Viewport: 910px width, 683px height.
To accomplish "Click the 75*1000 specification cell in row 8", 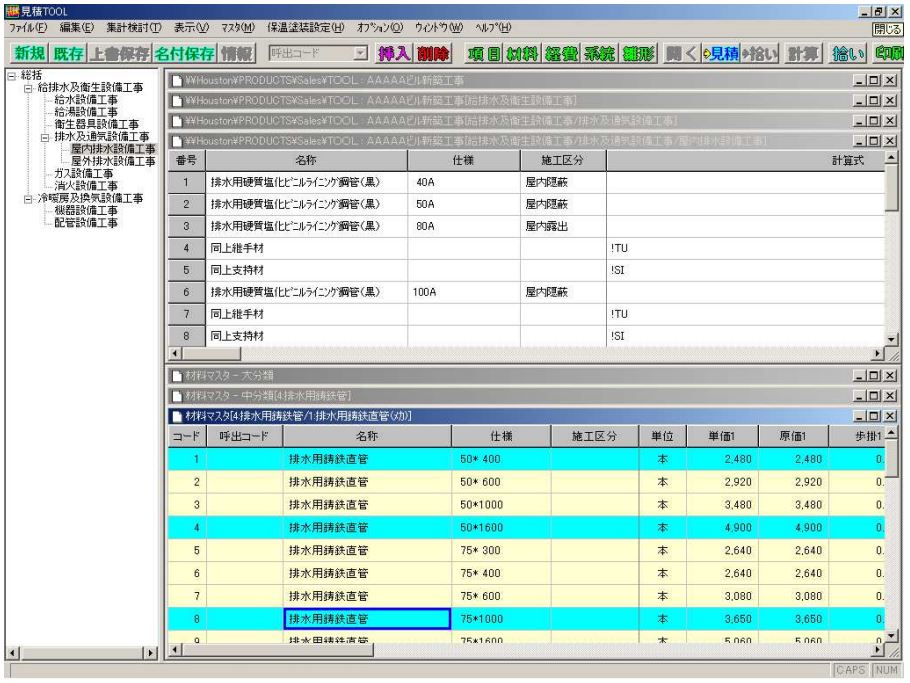I will [500, 619].
